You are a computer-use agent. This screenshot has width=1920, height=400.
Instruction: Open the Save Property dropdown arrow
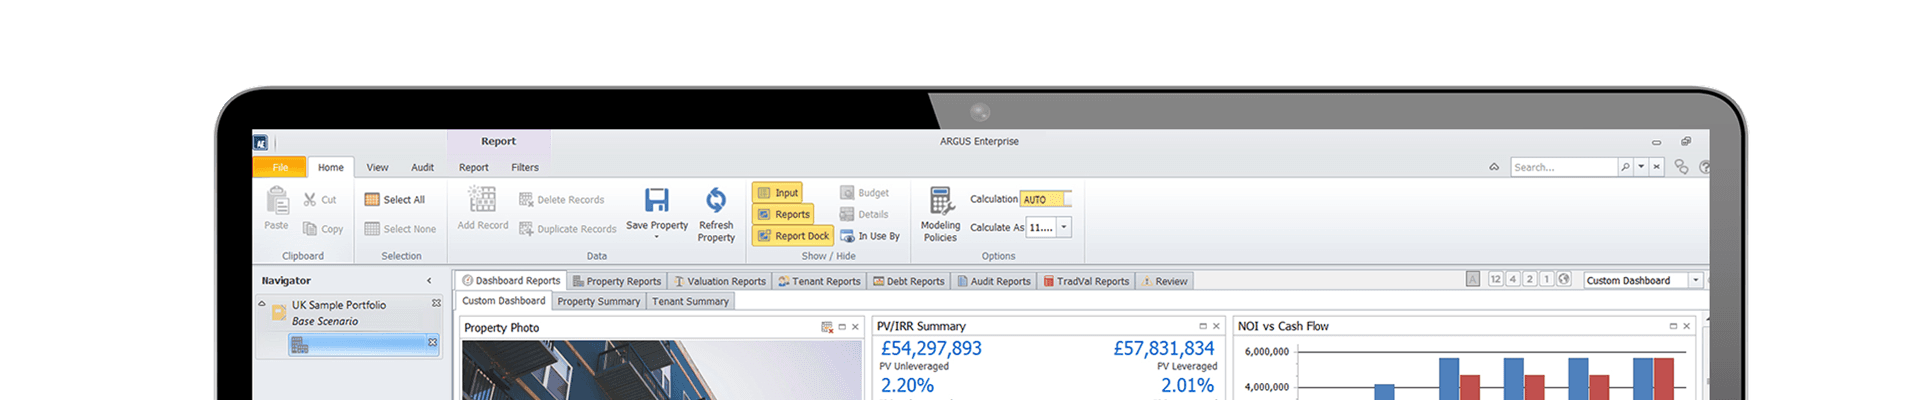tap(657, 238)
